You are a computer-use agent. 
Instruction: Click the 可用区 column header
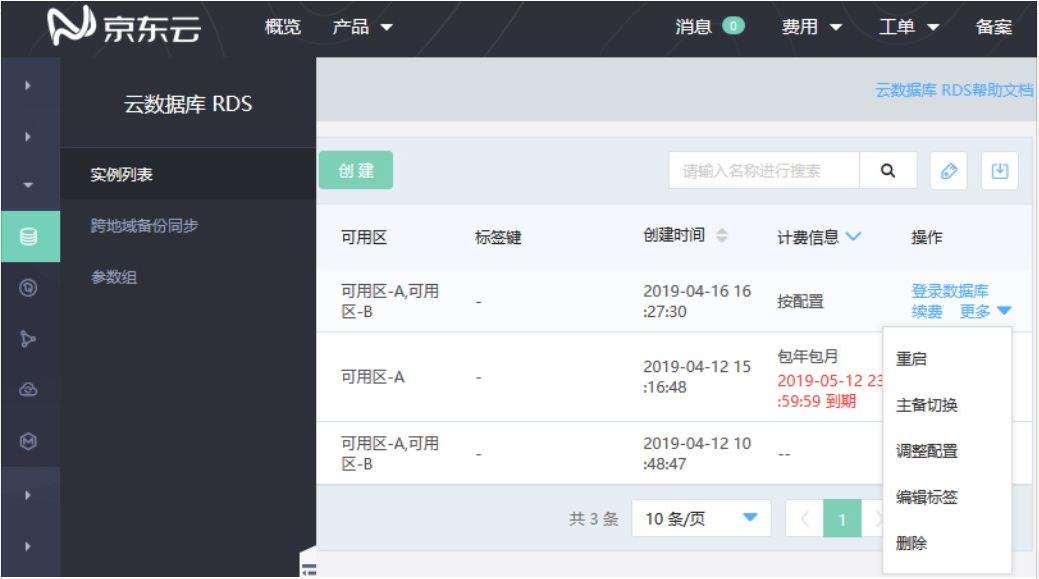coord(364,237)
